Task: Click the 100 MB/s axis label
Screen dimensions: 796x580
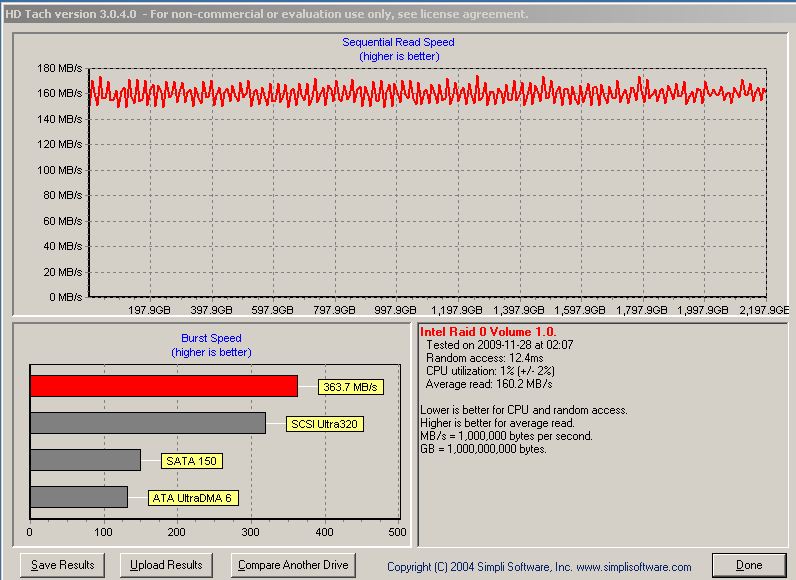Action: pyautogui.click(x=59, y=170)
